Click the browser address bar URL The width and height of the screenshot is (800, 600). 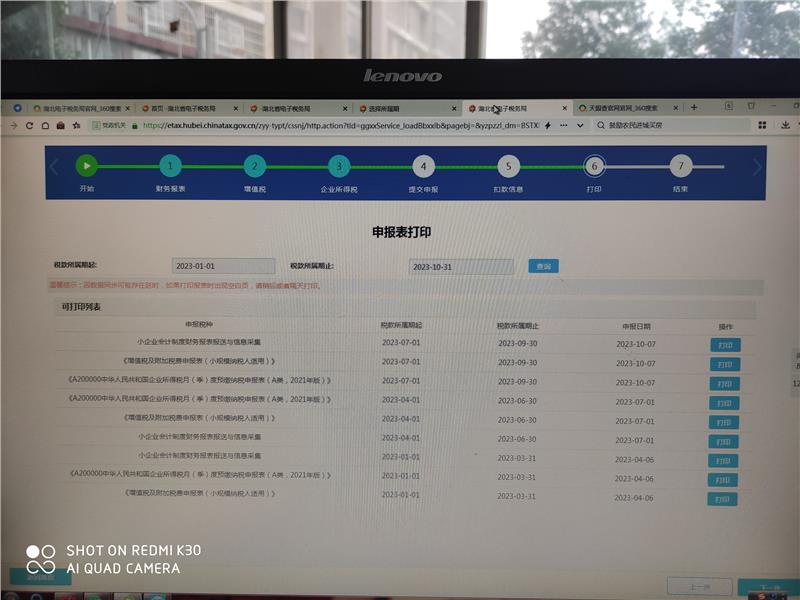(x=340, y=126)
